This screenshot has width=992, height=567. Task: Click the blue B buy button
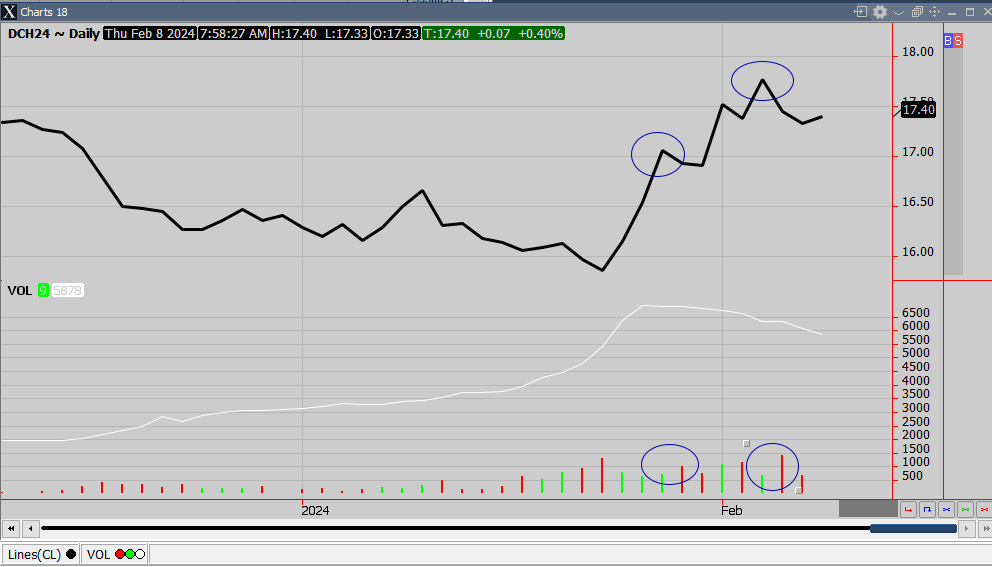[948, 41]
